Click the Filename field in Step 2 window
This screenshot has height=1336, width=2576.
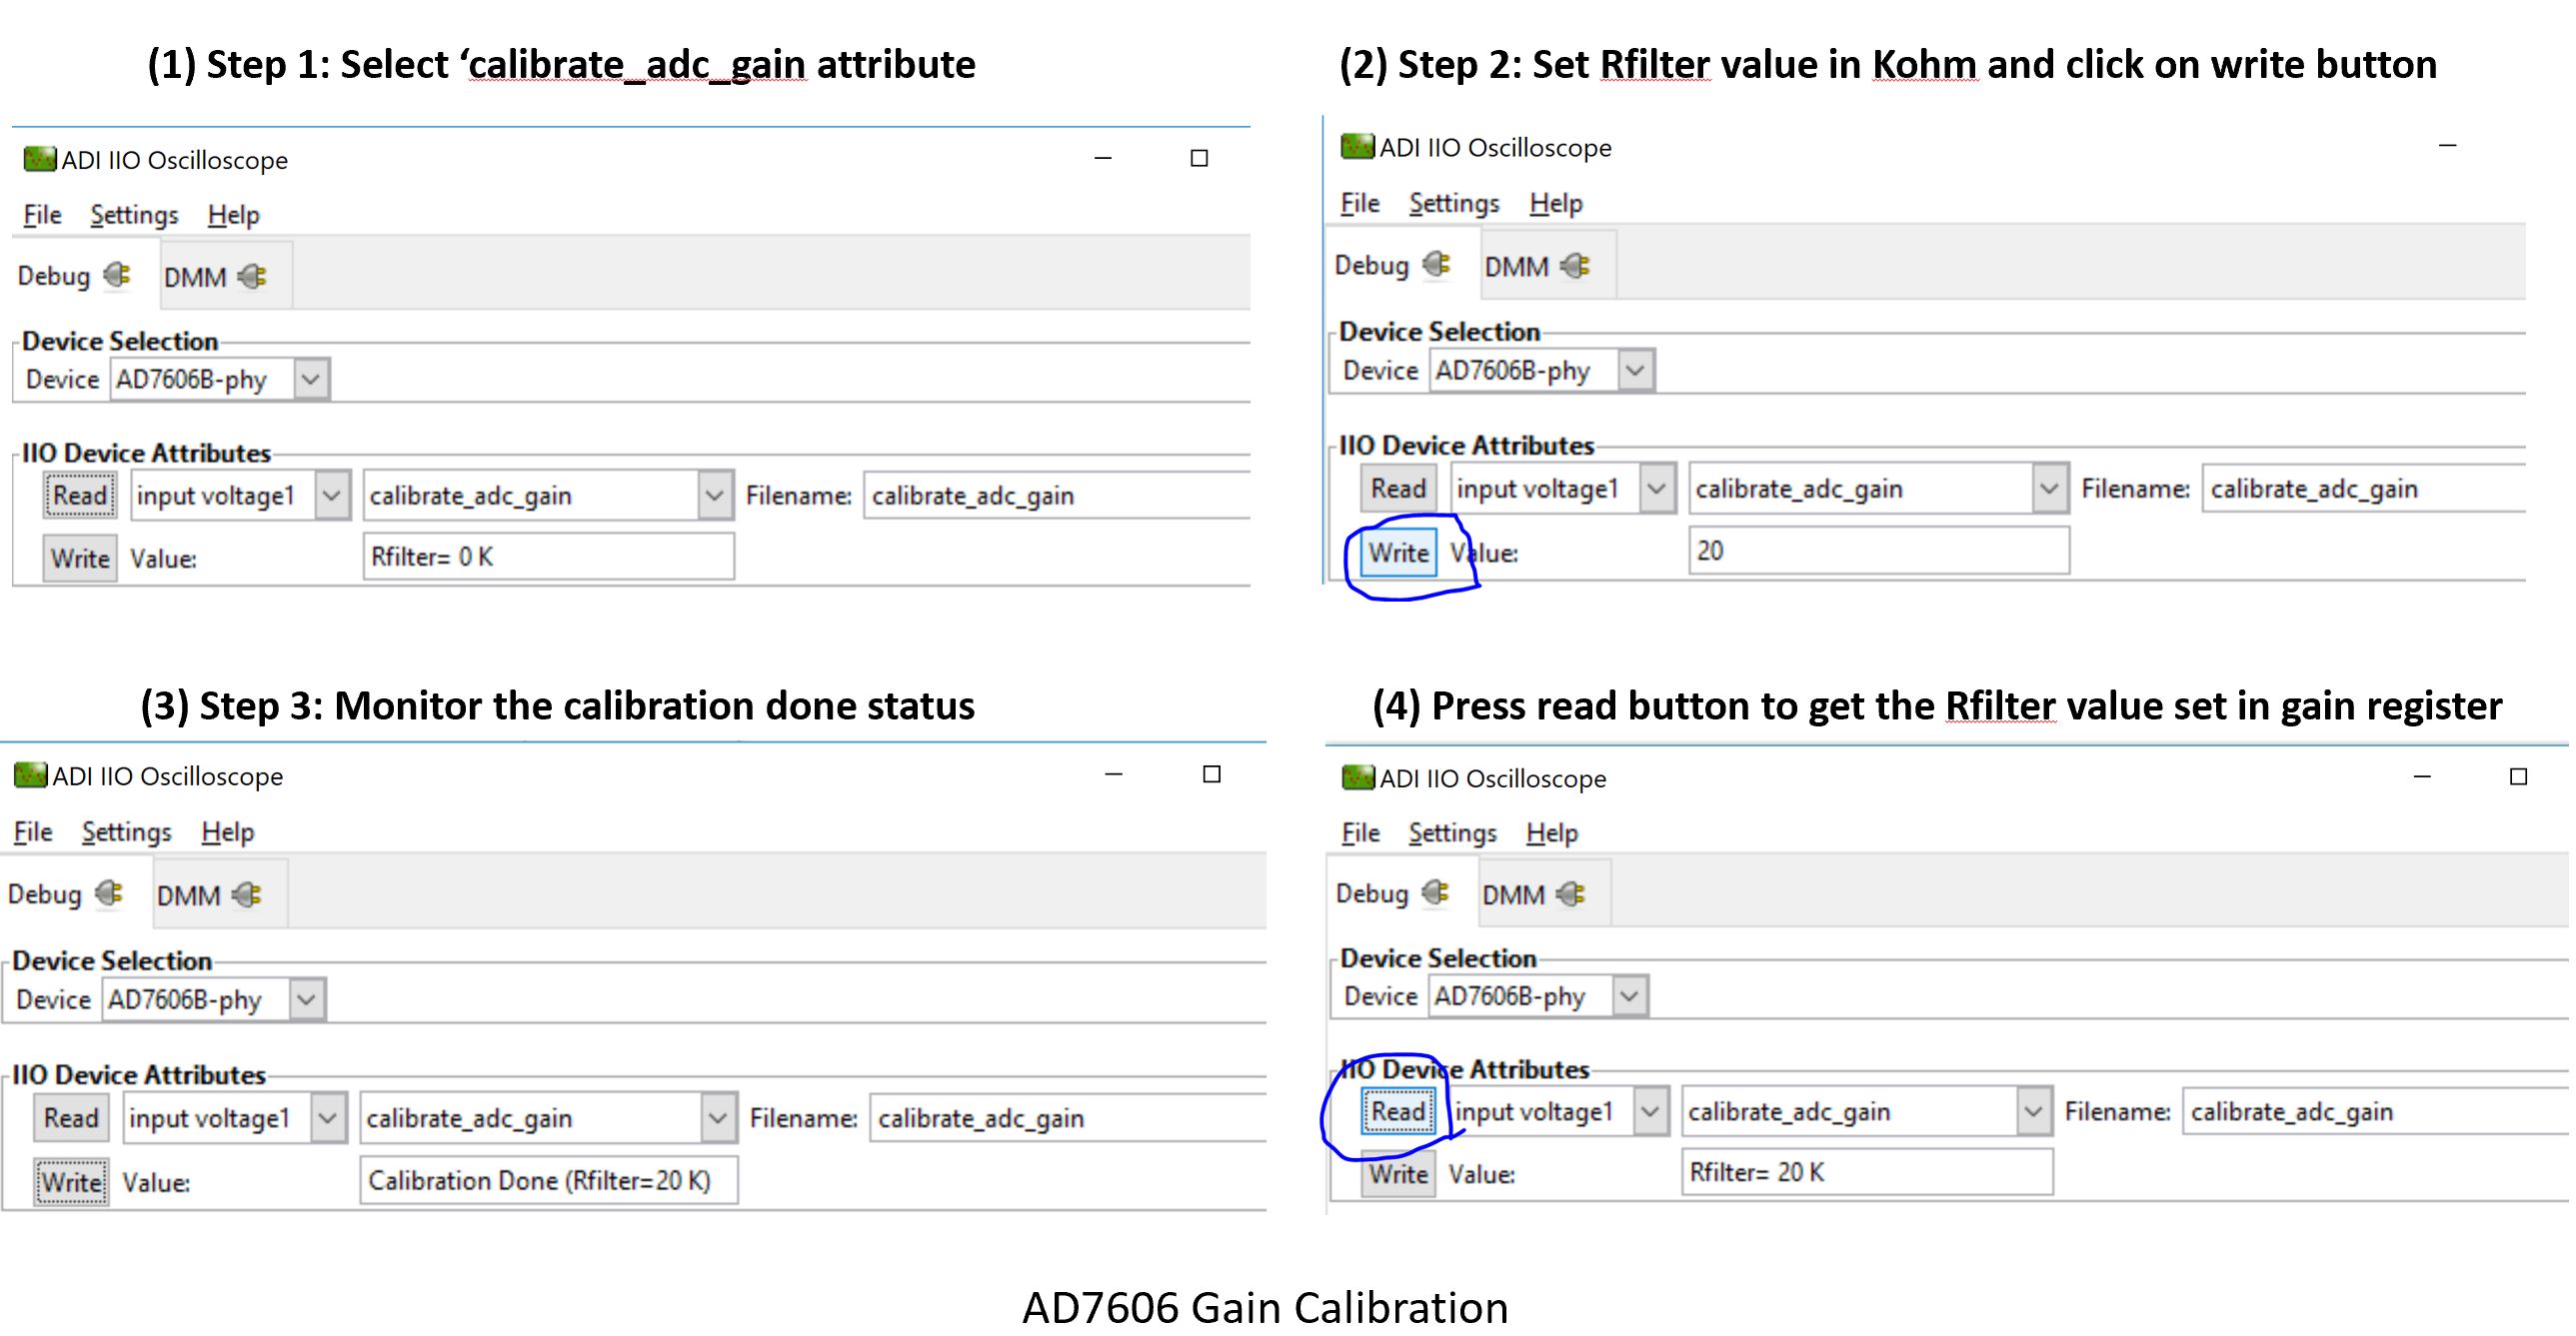2364,488
